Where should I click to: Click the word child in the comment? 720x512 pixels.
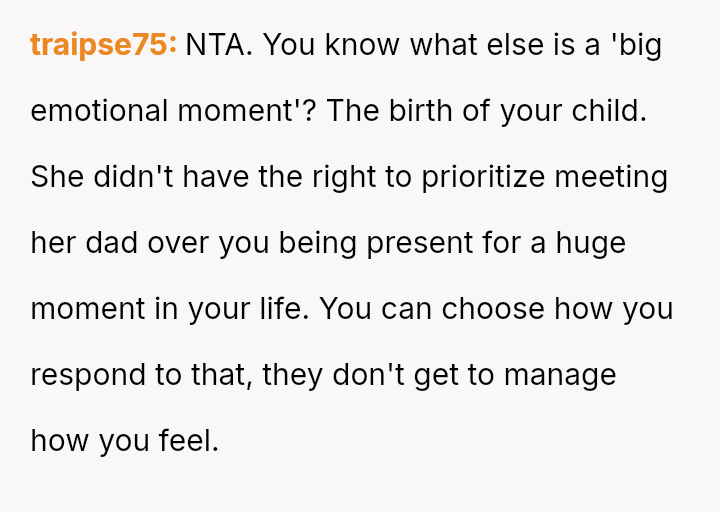pyautogui.click(x=608, y=111)
